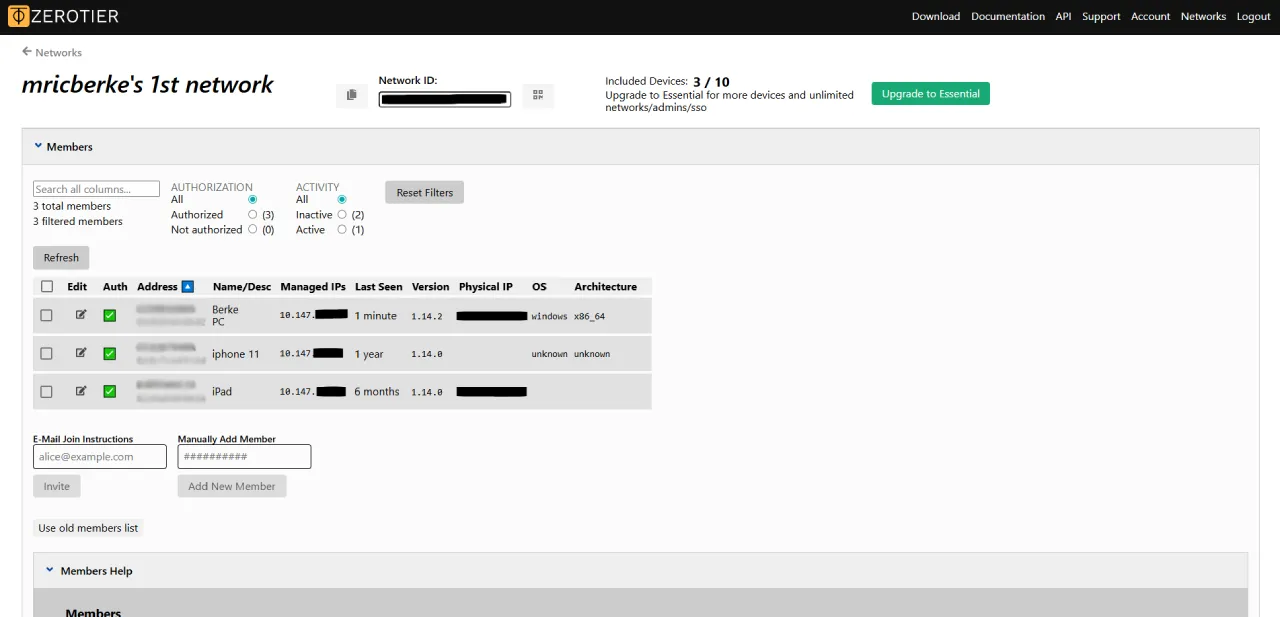The width and height of the screenshot is (1280, 617).
Task: Click the Invite button
Action: (57, 486)
